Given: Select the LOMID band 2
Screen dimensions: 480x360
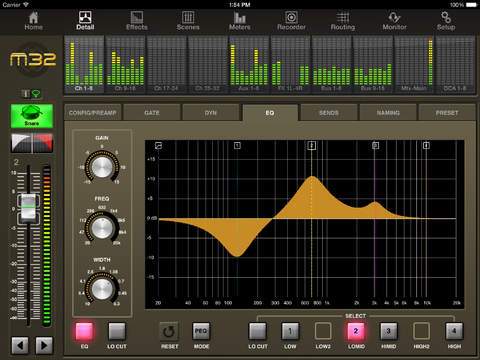Looking at the screenshot, I should [x=356, y=332].
